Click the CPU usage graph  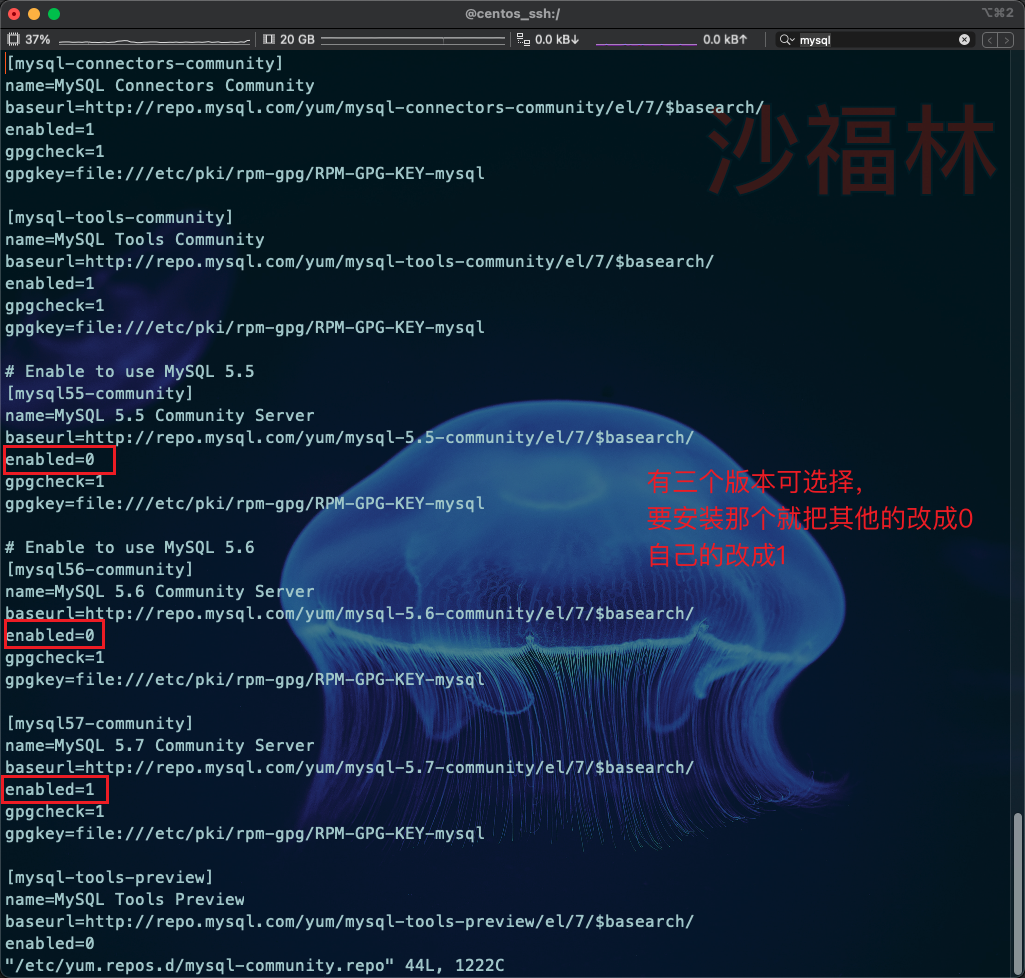(x=154, y=41)
